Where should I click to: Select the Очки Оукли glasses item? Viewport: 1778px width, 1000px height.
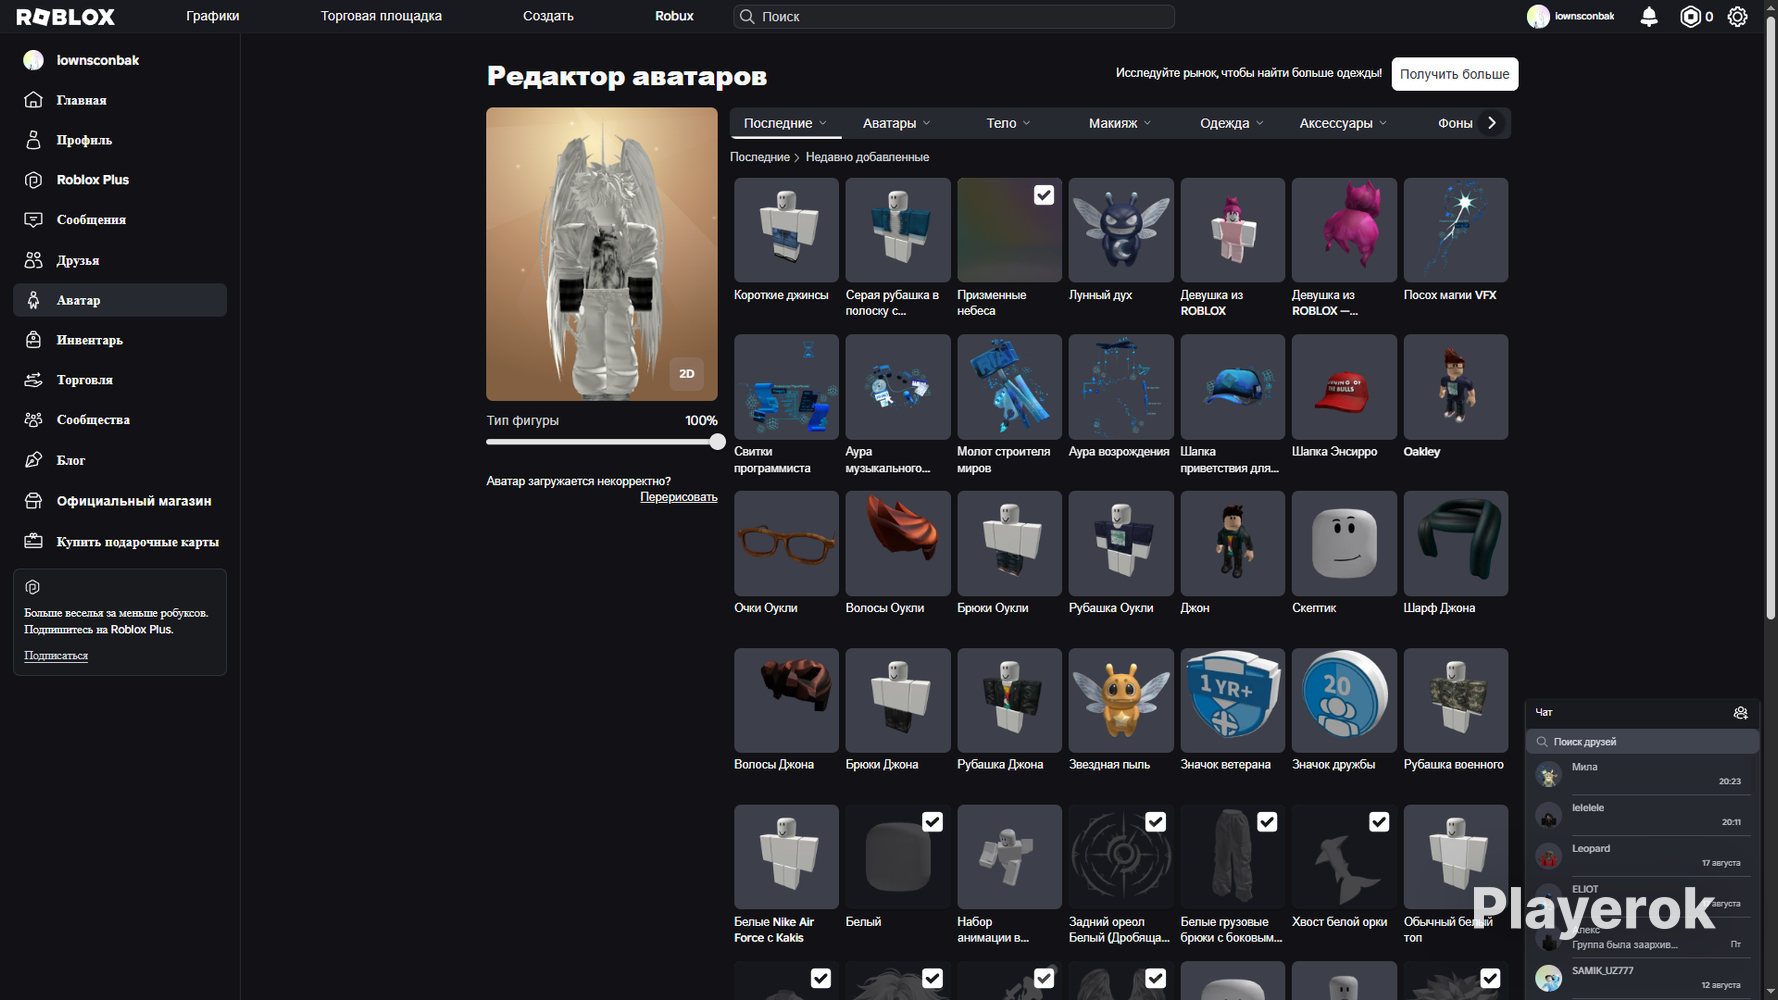tap(786, 543)
